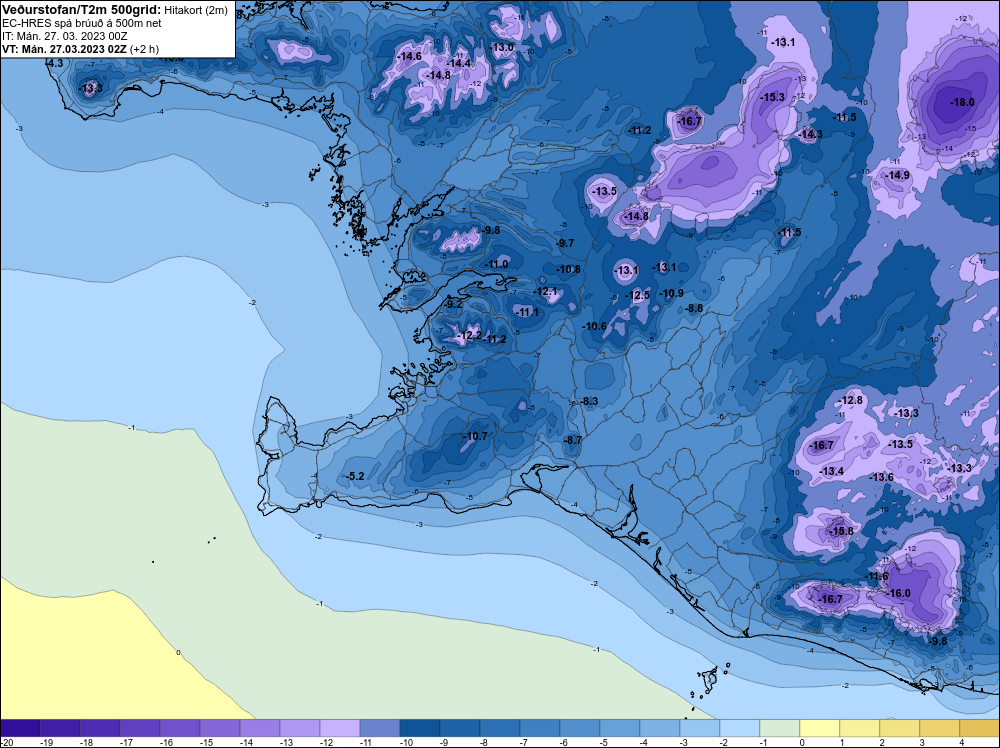
Task: Click the -10.8 temperature label
Action: (x=568, y=269)
